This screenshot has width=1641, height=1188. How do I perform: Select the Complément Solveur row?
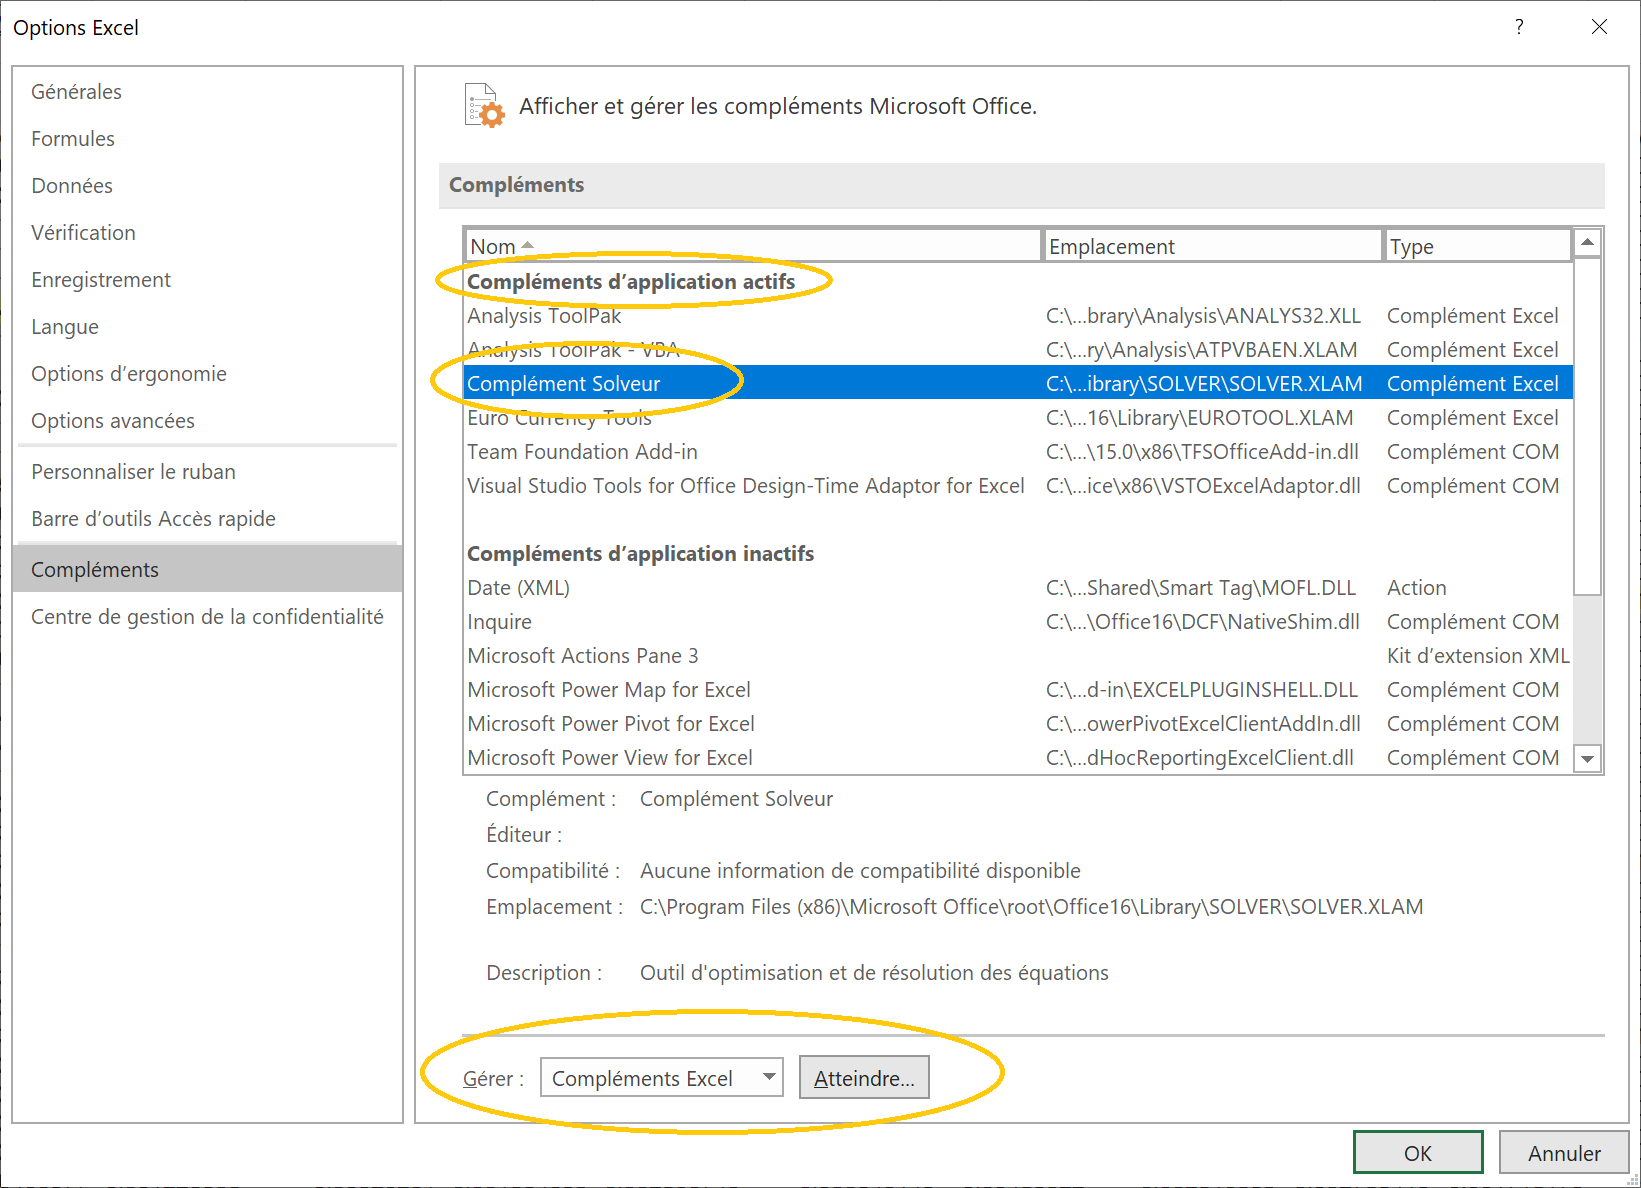point(1018,384)
